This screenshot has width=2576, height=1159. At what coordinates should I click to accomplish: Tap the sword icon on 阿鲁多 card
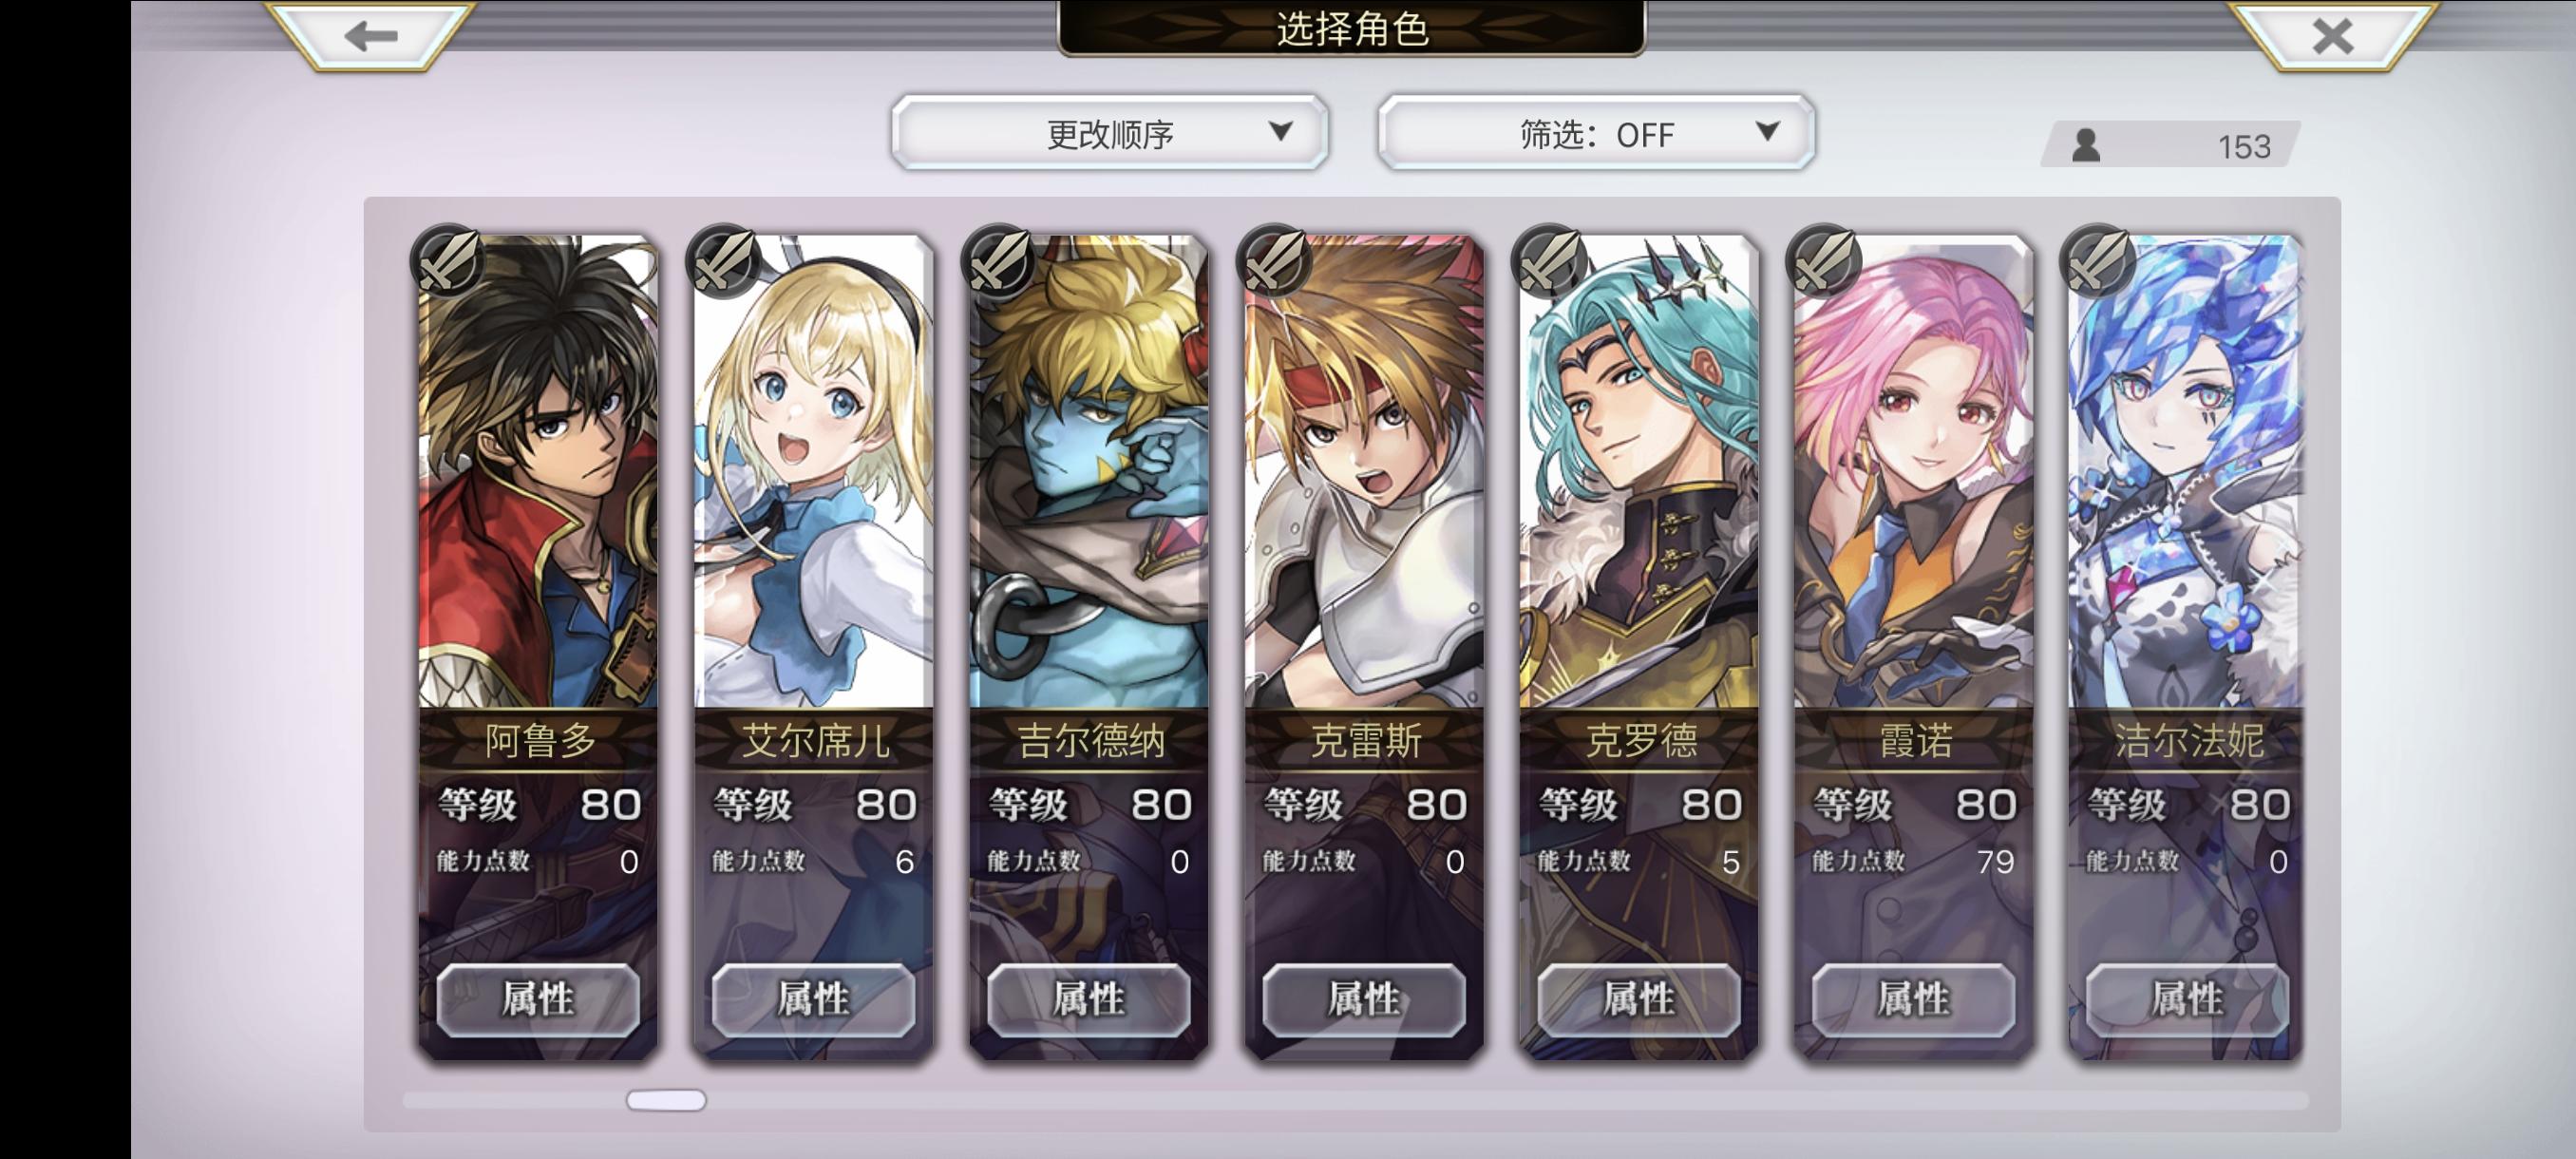pyautogui.click(x=448, y=262)
